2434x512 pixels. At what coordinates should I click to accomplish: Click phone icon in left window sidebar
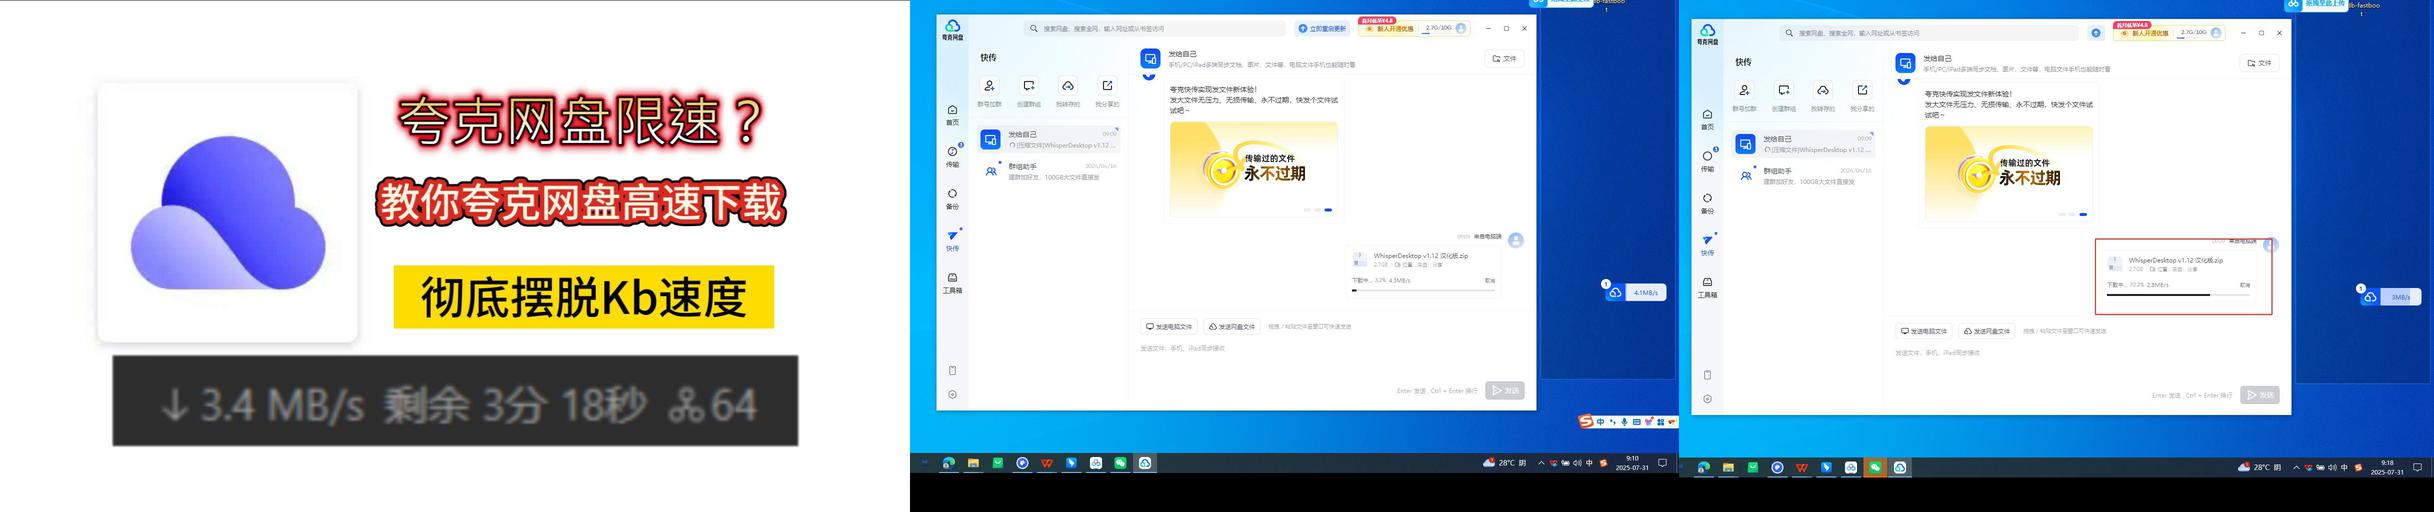[x=952, y=370]
